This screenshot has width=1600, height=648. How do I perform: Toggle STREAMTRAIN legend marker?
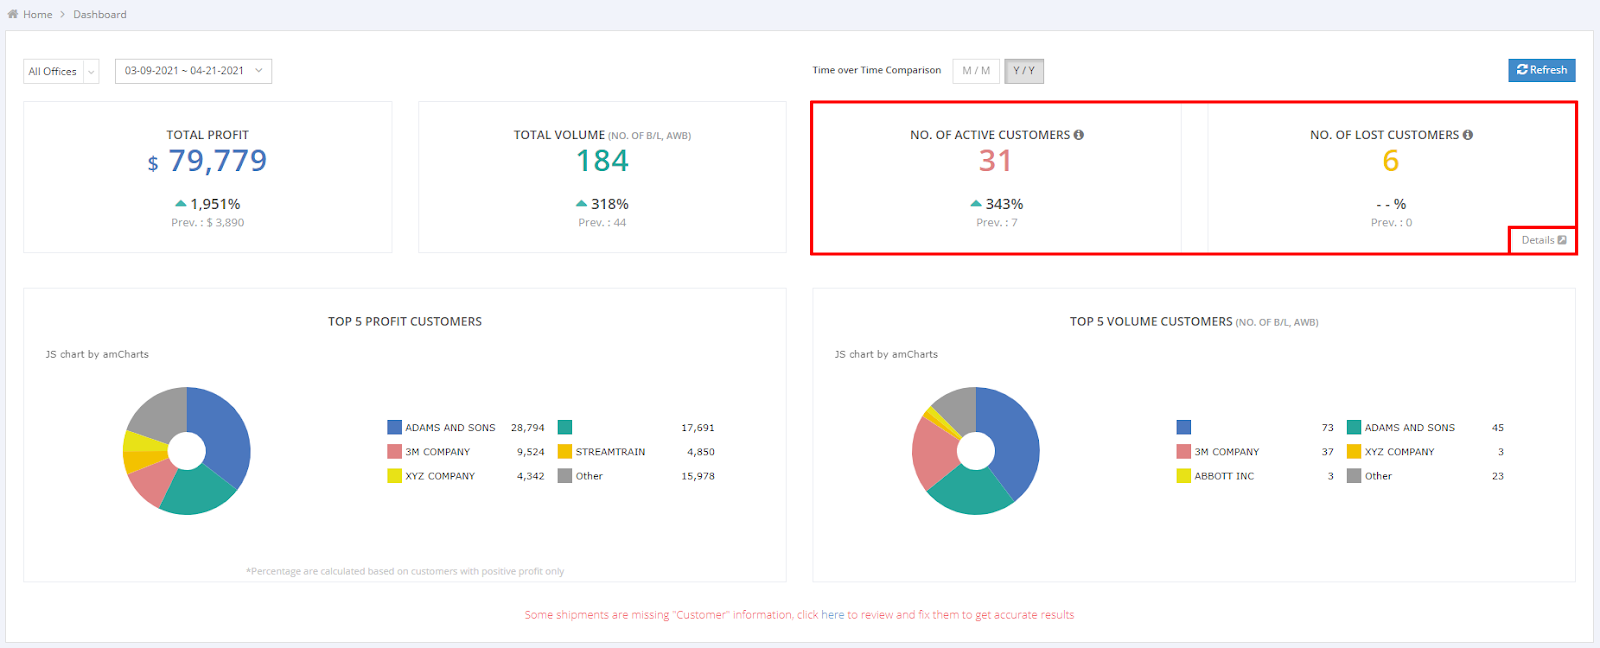[x=565, y=452]
